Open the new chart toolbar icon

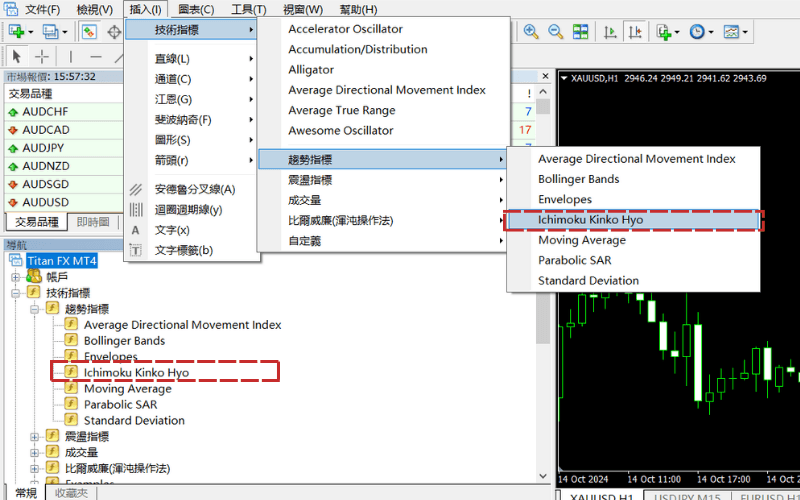pos(17,32)
